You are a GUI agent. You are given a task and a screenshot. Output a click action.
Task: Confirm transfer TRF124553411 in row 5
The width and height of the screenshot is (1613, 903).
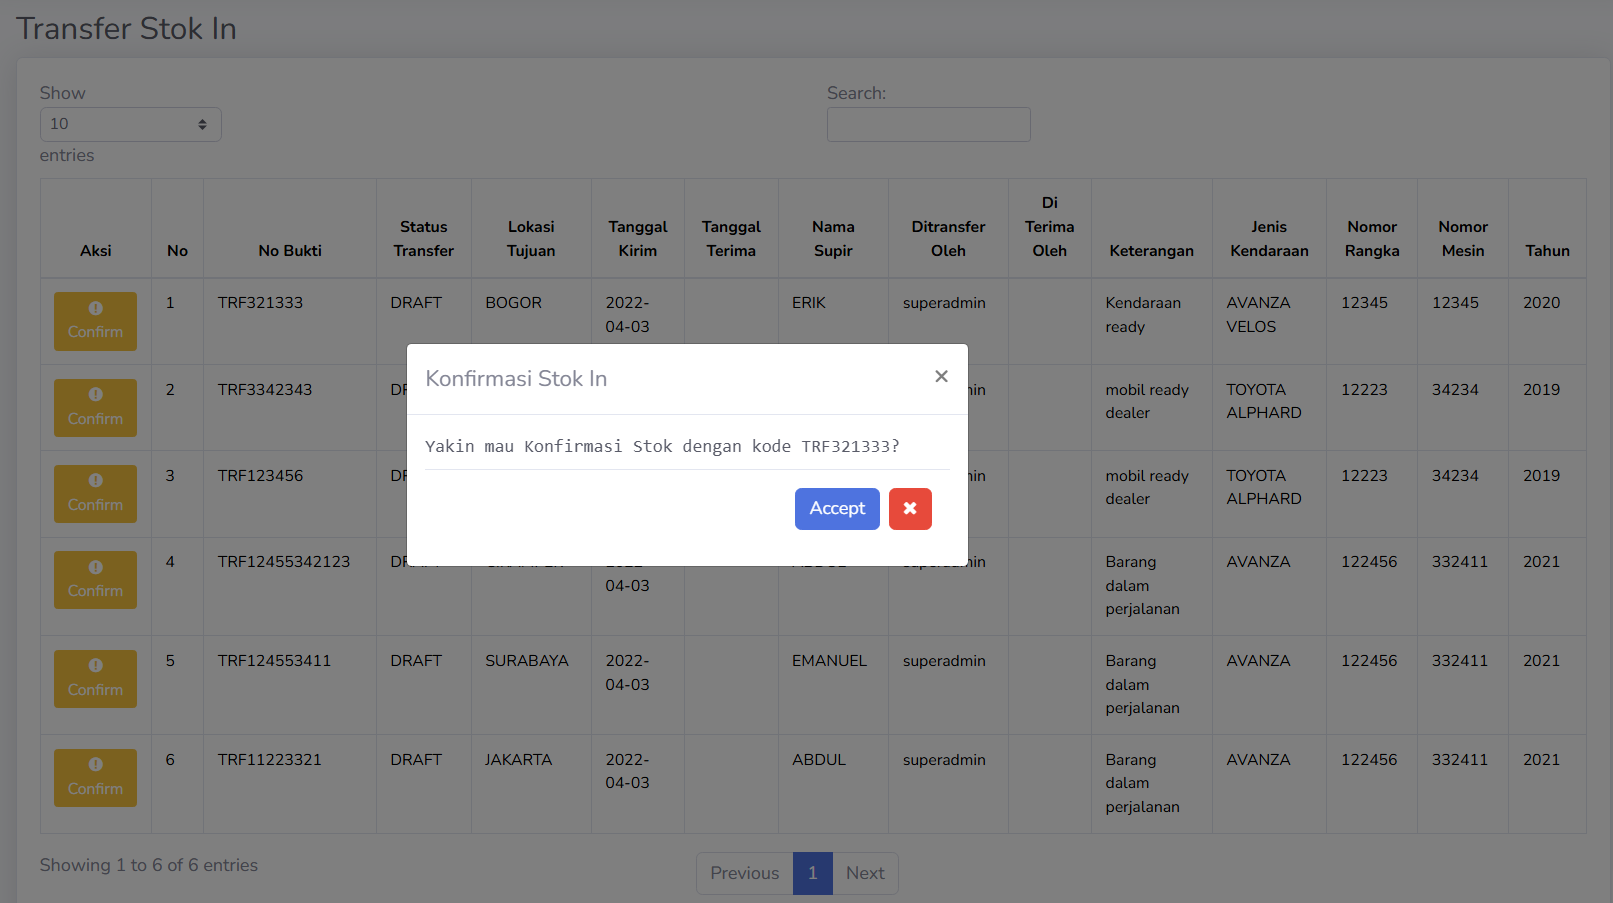pos(95,679)
